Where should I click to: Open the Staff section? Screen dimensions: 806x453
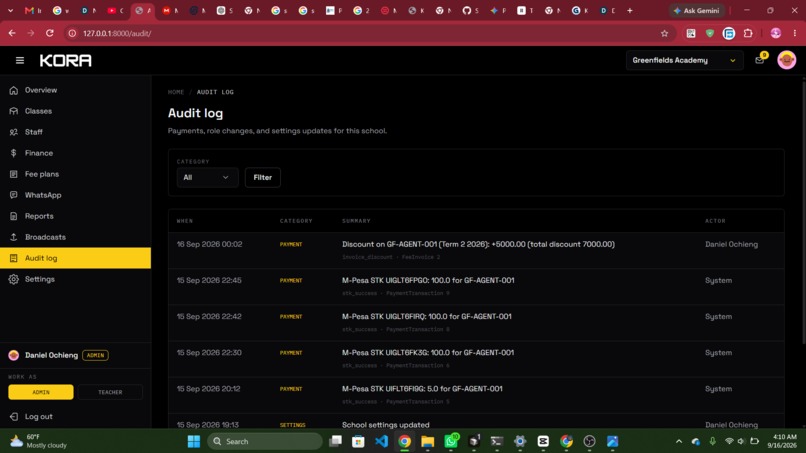tap(33, 132)
